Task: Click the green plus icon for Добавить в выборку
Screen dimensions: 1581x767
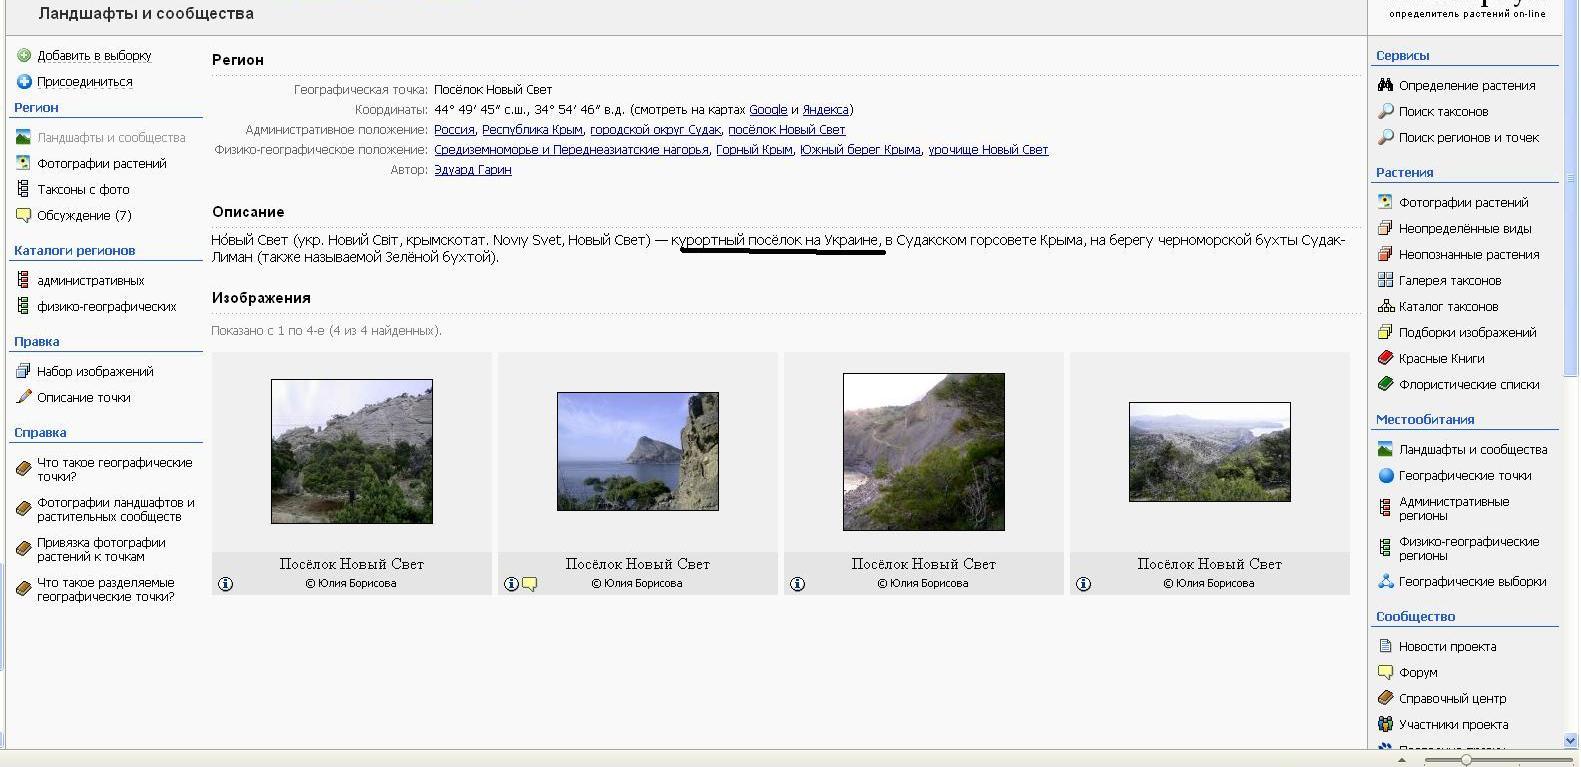Action: click(24, 56)
